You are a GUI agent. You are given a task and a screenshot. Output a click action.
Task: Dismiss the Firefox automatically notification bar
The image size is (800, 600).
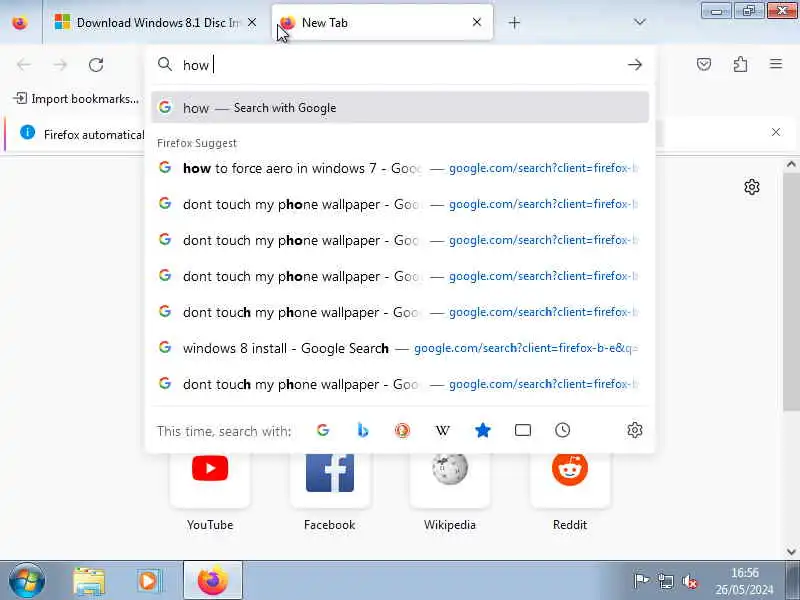(x=776, y=132)
